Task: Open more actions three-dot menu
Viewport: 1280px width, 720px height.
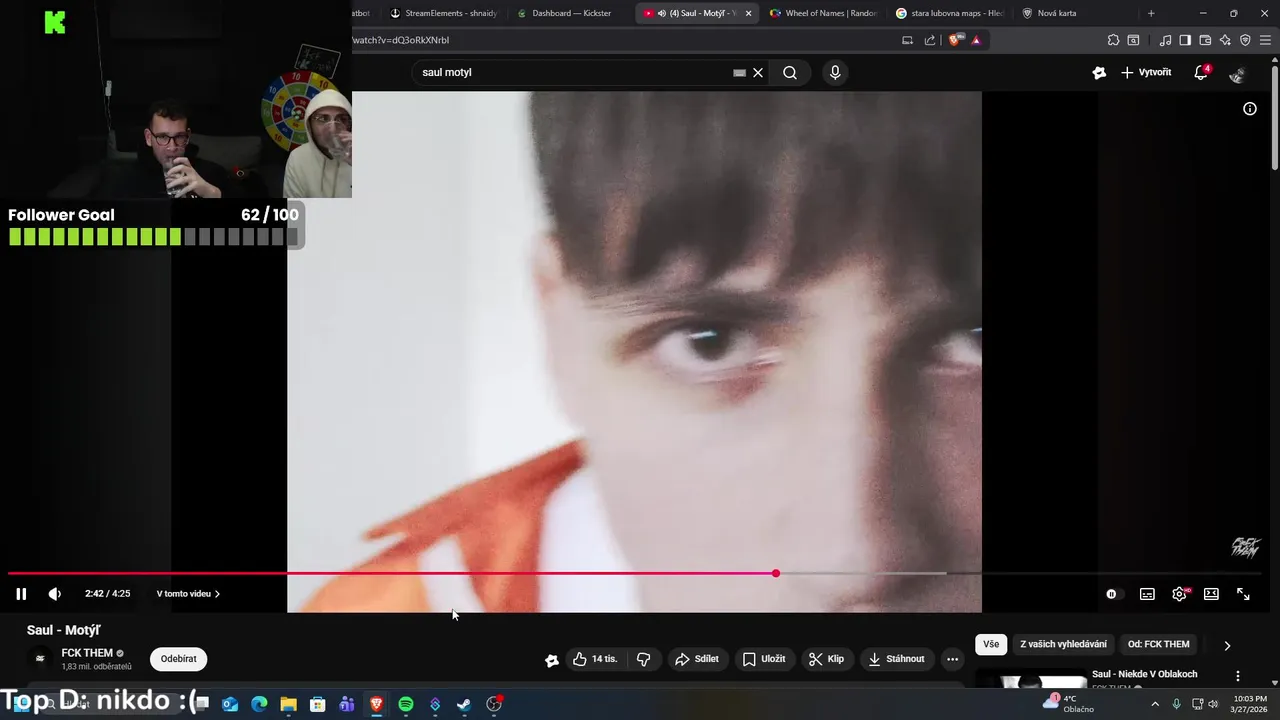Action: click(x=952, y=659)
